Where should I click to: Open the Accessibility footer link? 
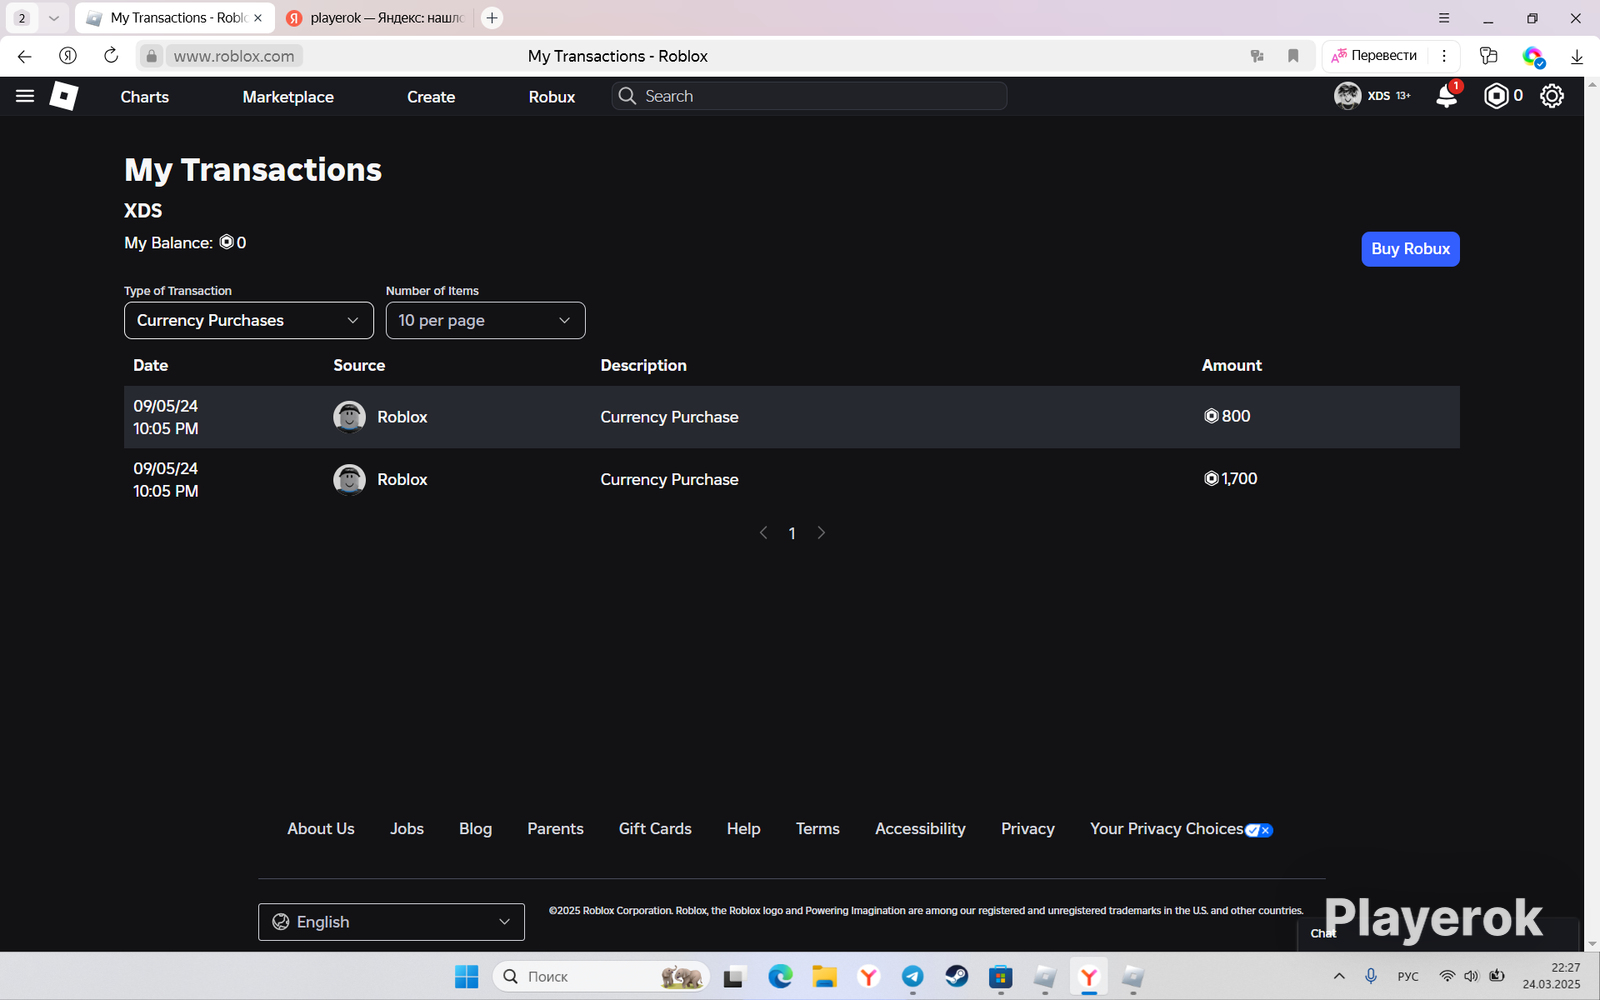coord(920,829)
